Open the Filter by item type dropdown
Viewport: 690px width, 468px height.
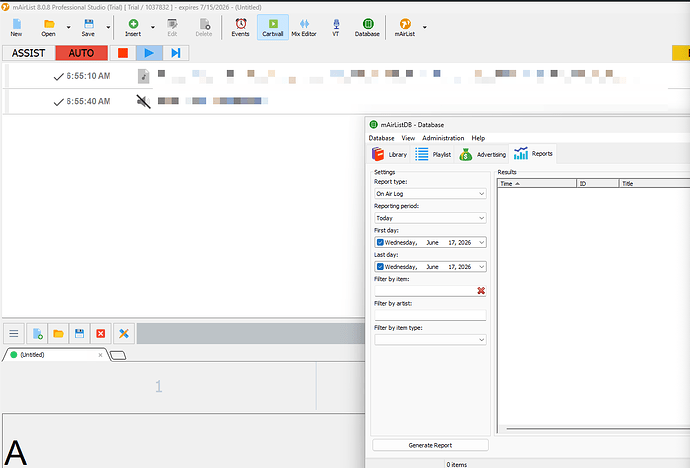[430, 340]
